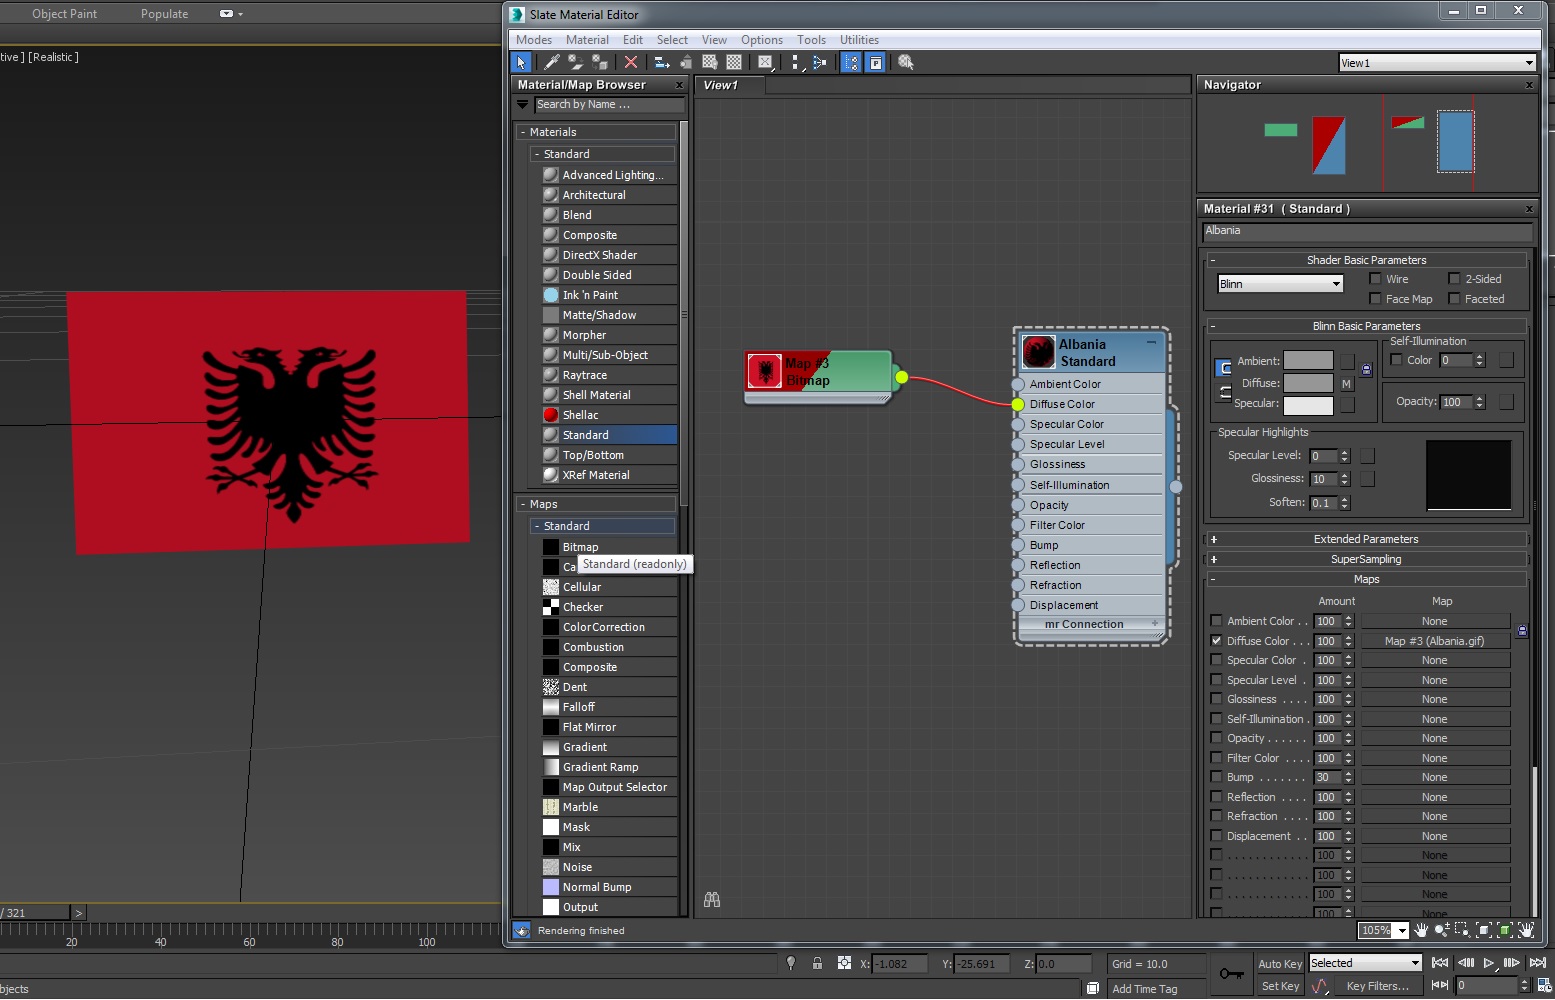Check the Opacity map checkbox
Screen dimensions: 1555x1000
(1216, 738)
